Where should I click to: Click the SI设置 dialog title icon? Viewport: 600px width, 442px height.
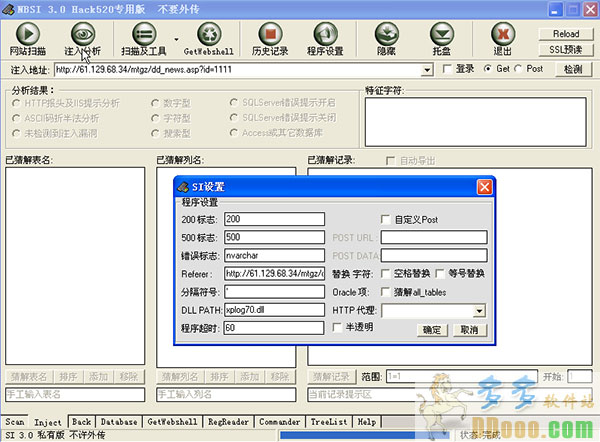pyautogui.click(x=183, y=187)
